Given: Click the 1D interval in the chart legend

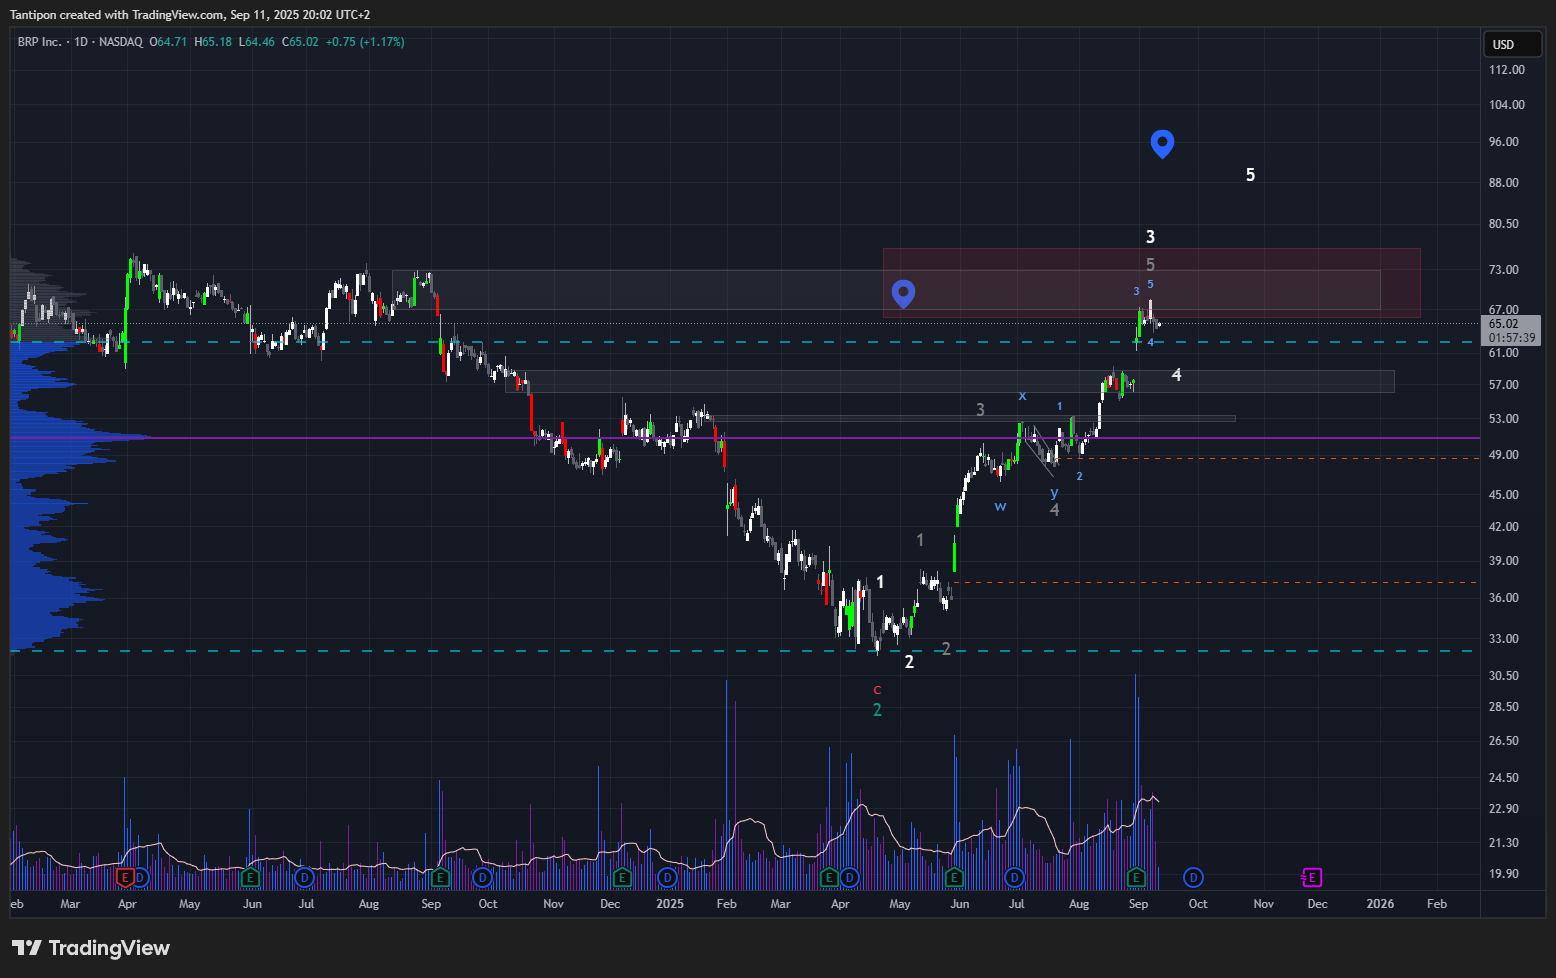Looking at the screenshot, I should 81,42.
